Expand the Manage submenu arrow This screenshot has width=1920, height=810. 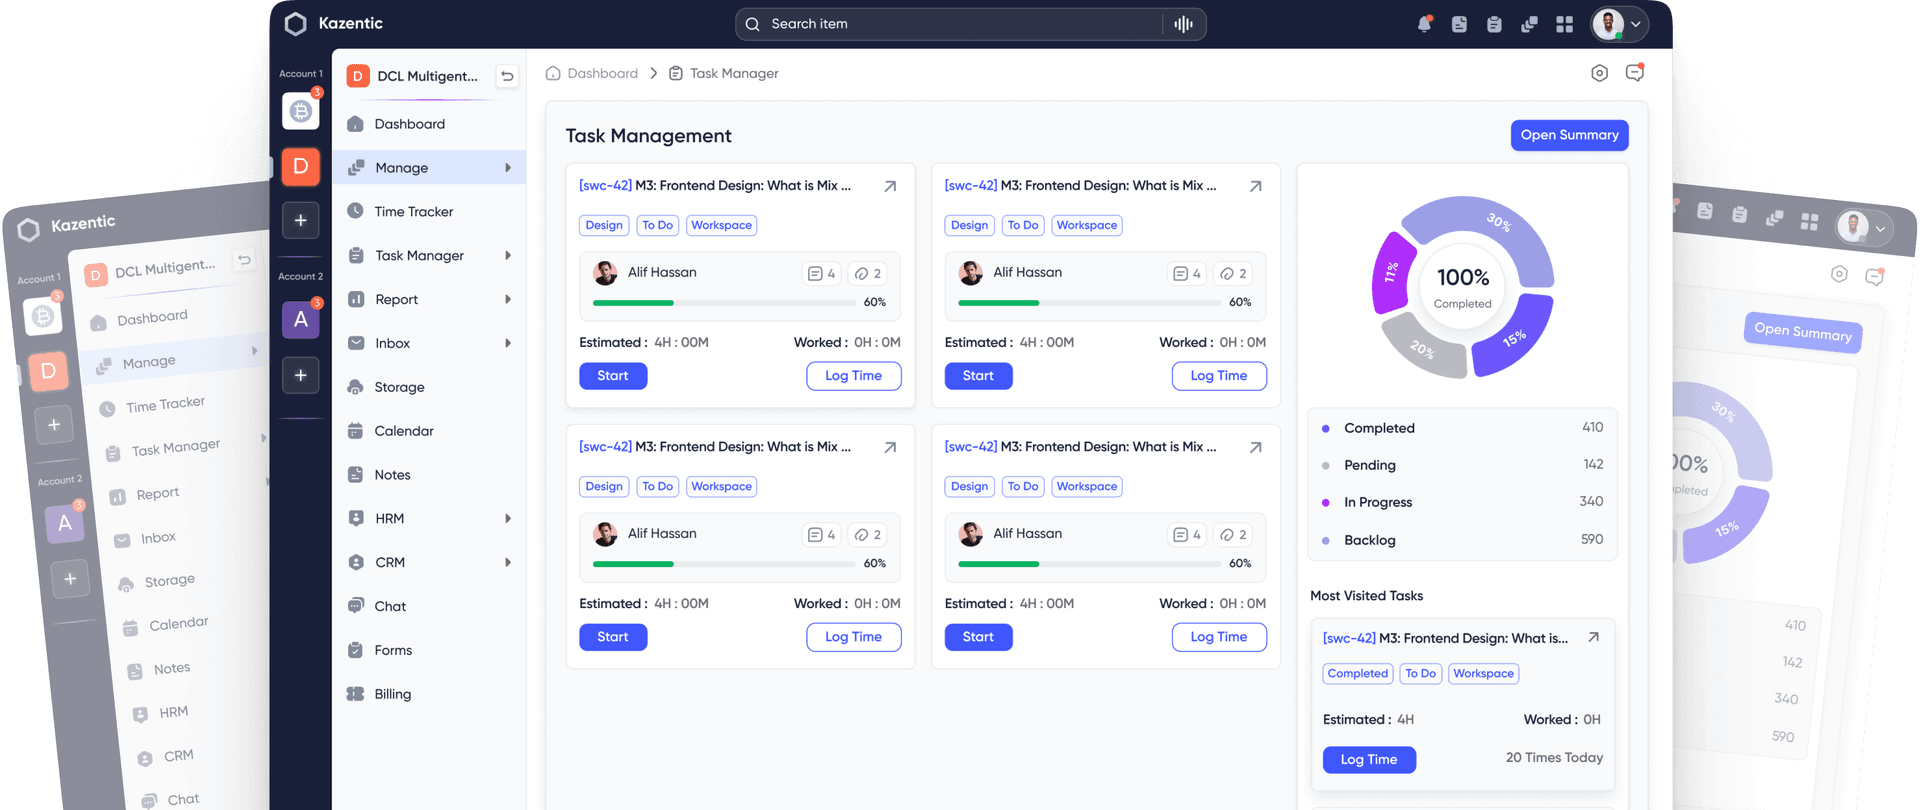coord(508,168)
